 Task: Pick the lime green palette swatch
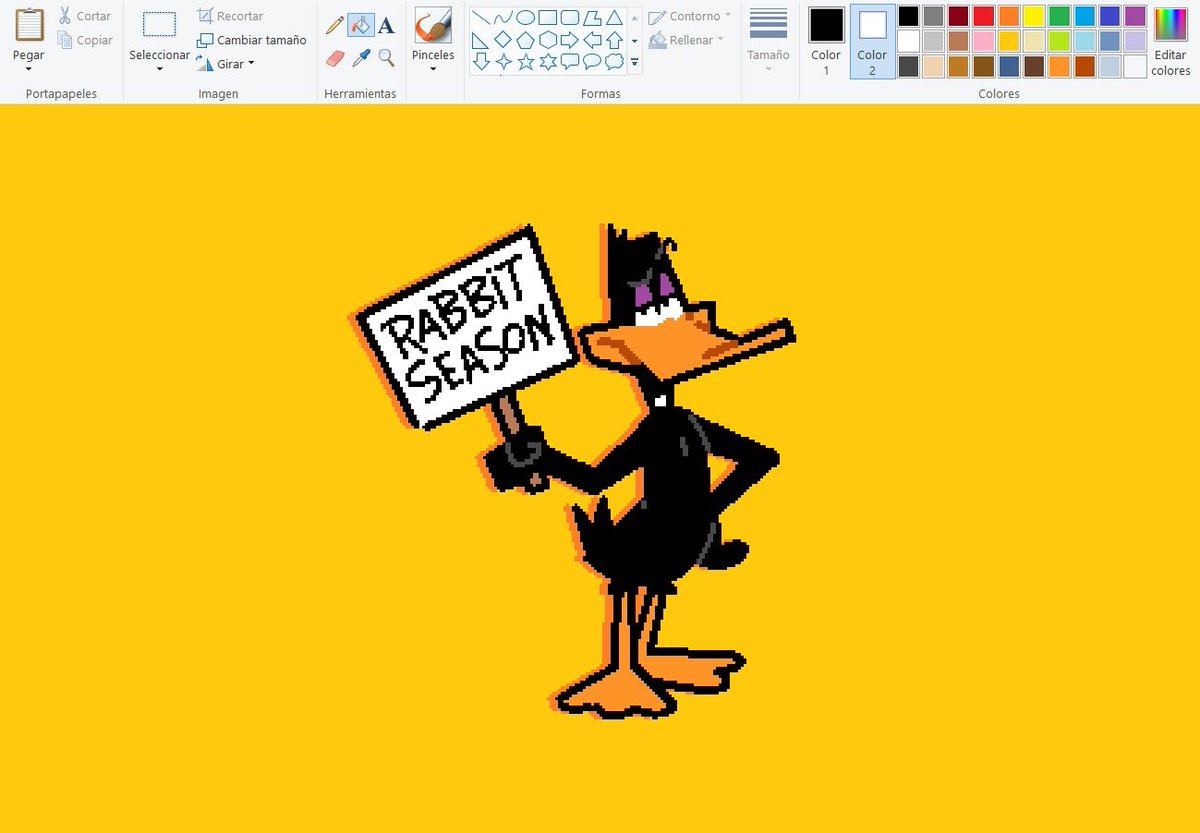[x=1059, y=41]
